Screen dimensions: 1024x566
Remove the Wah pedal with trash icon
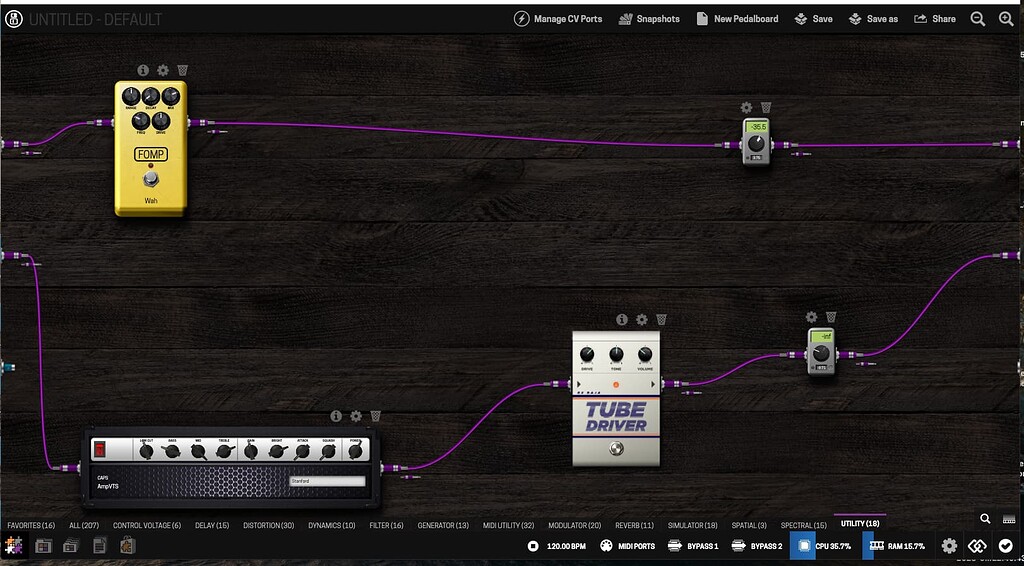coord(182,70)
